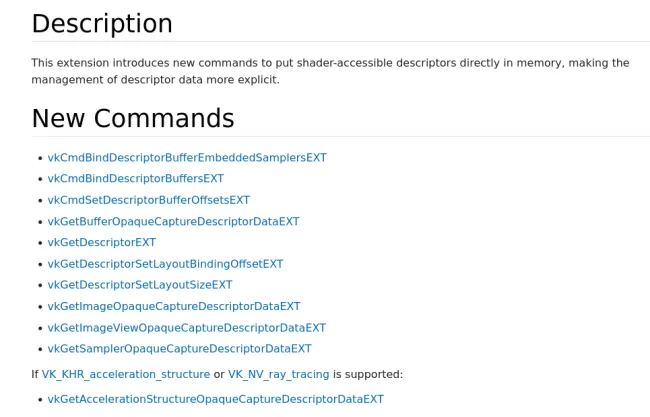Go to vkGetBufferOpaqueCaptureDescriptorDataEXT page

pos(173,222)
